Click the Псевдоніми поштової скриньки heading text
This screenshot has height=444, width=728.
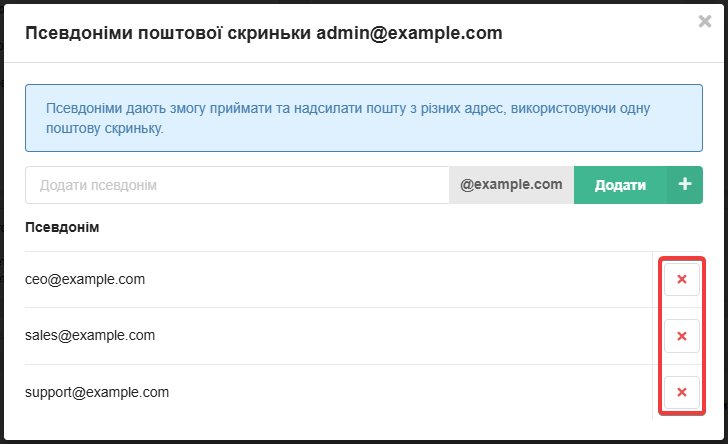click(168, 33)
